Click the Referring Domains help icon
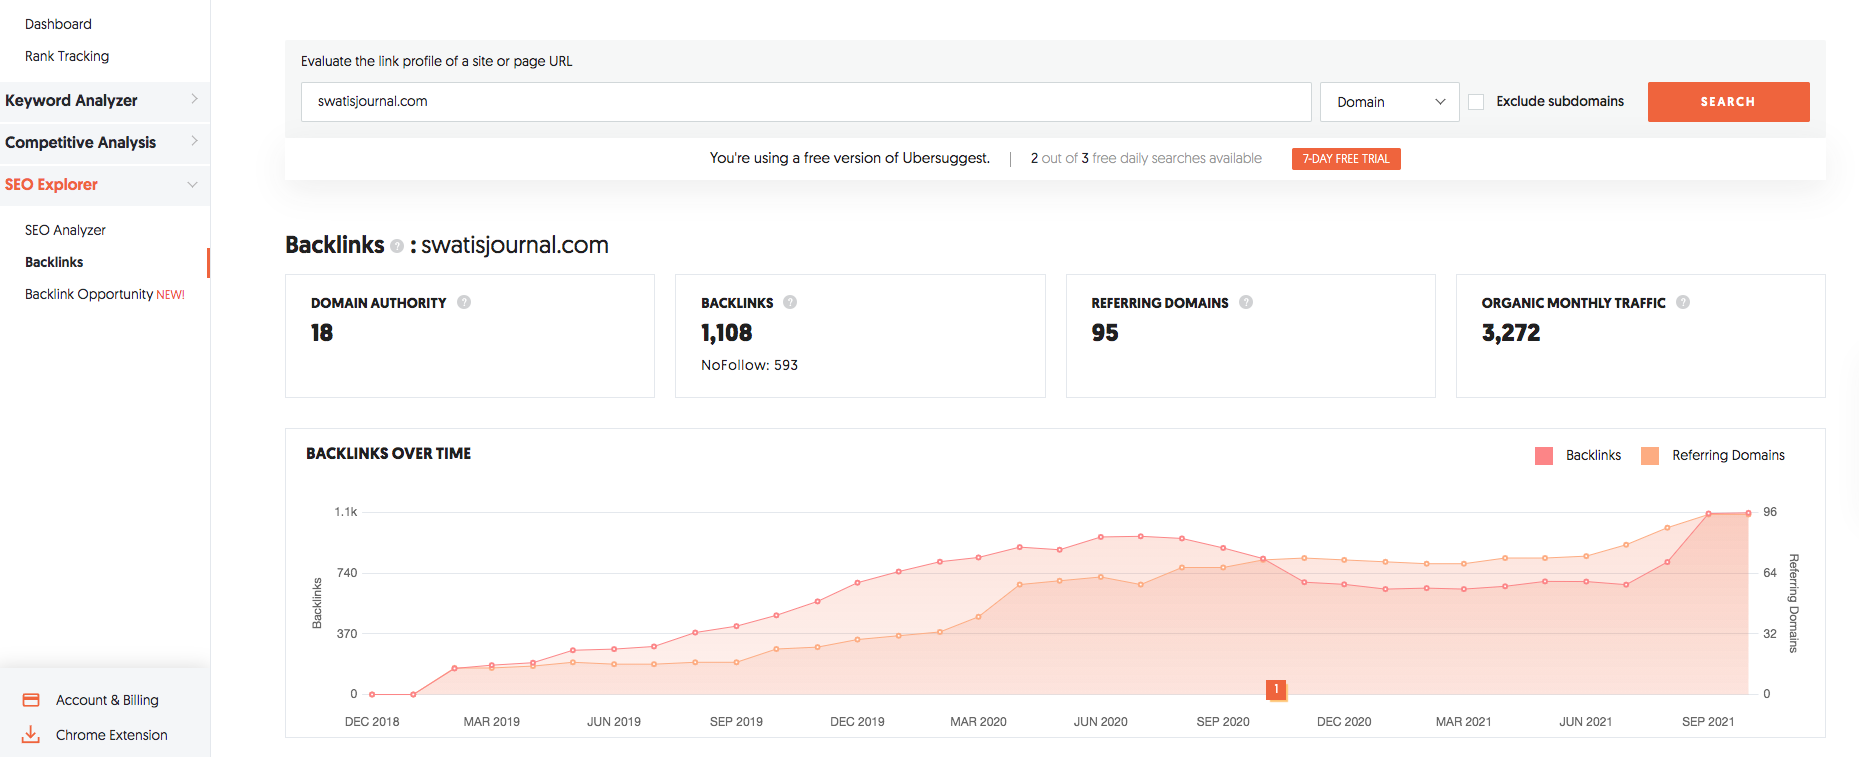The image size is (1859, 757). click(1246, 302)
